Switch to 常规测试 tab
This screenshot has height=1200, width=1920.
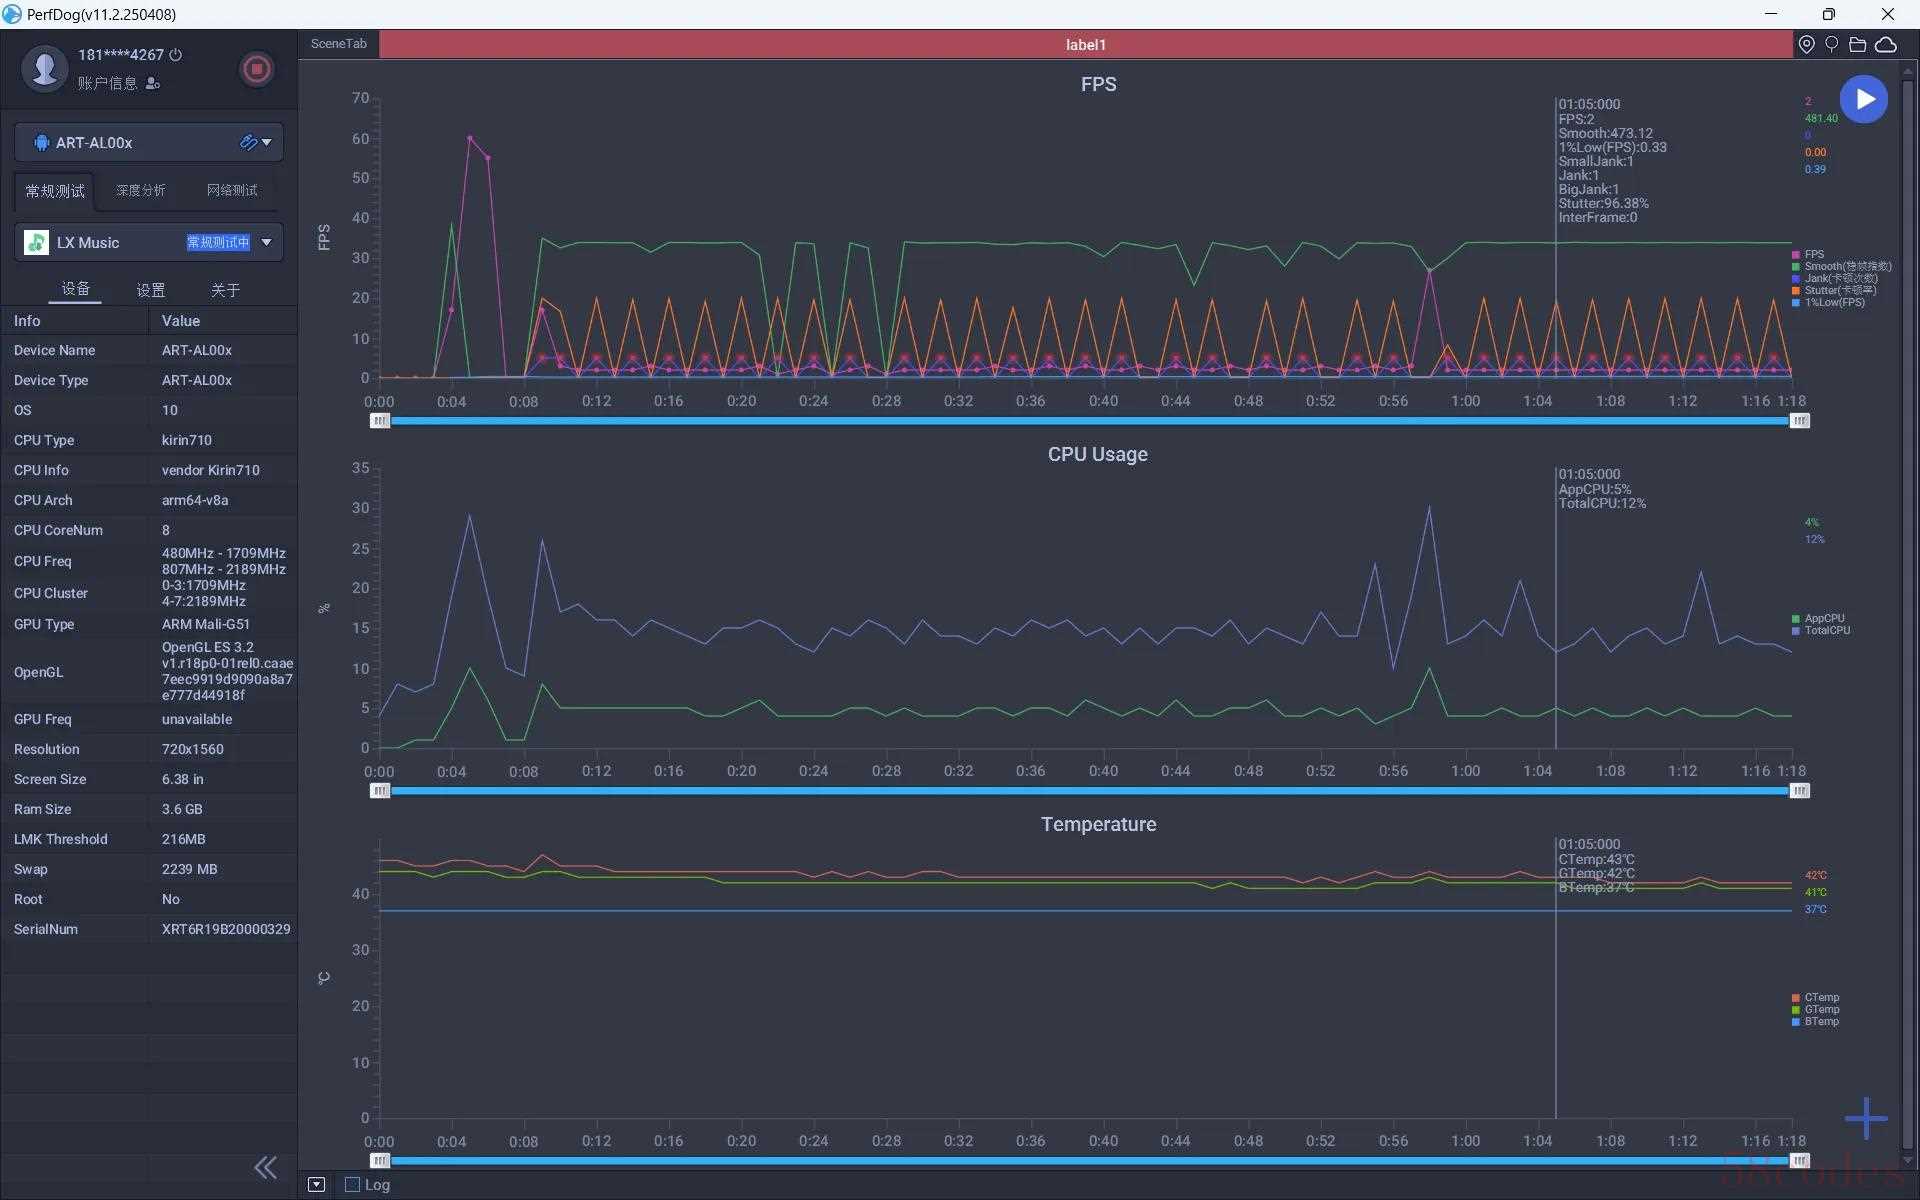click(55, 191)
